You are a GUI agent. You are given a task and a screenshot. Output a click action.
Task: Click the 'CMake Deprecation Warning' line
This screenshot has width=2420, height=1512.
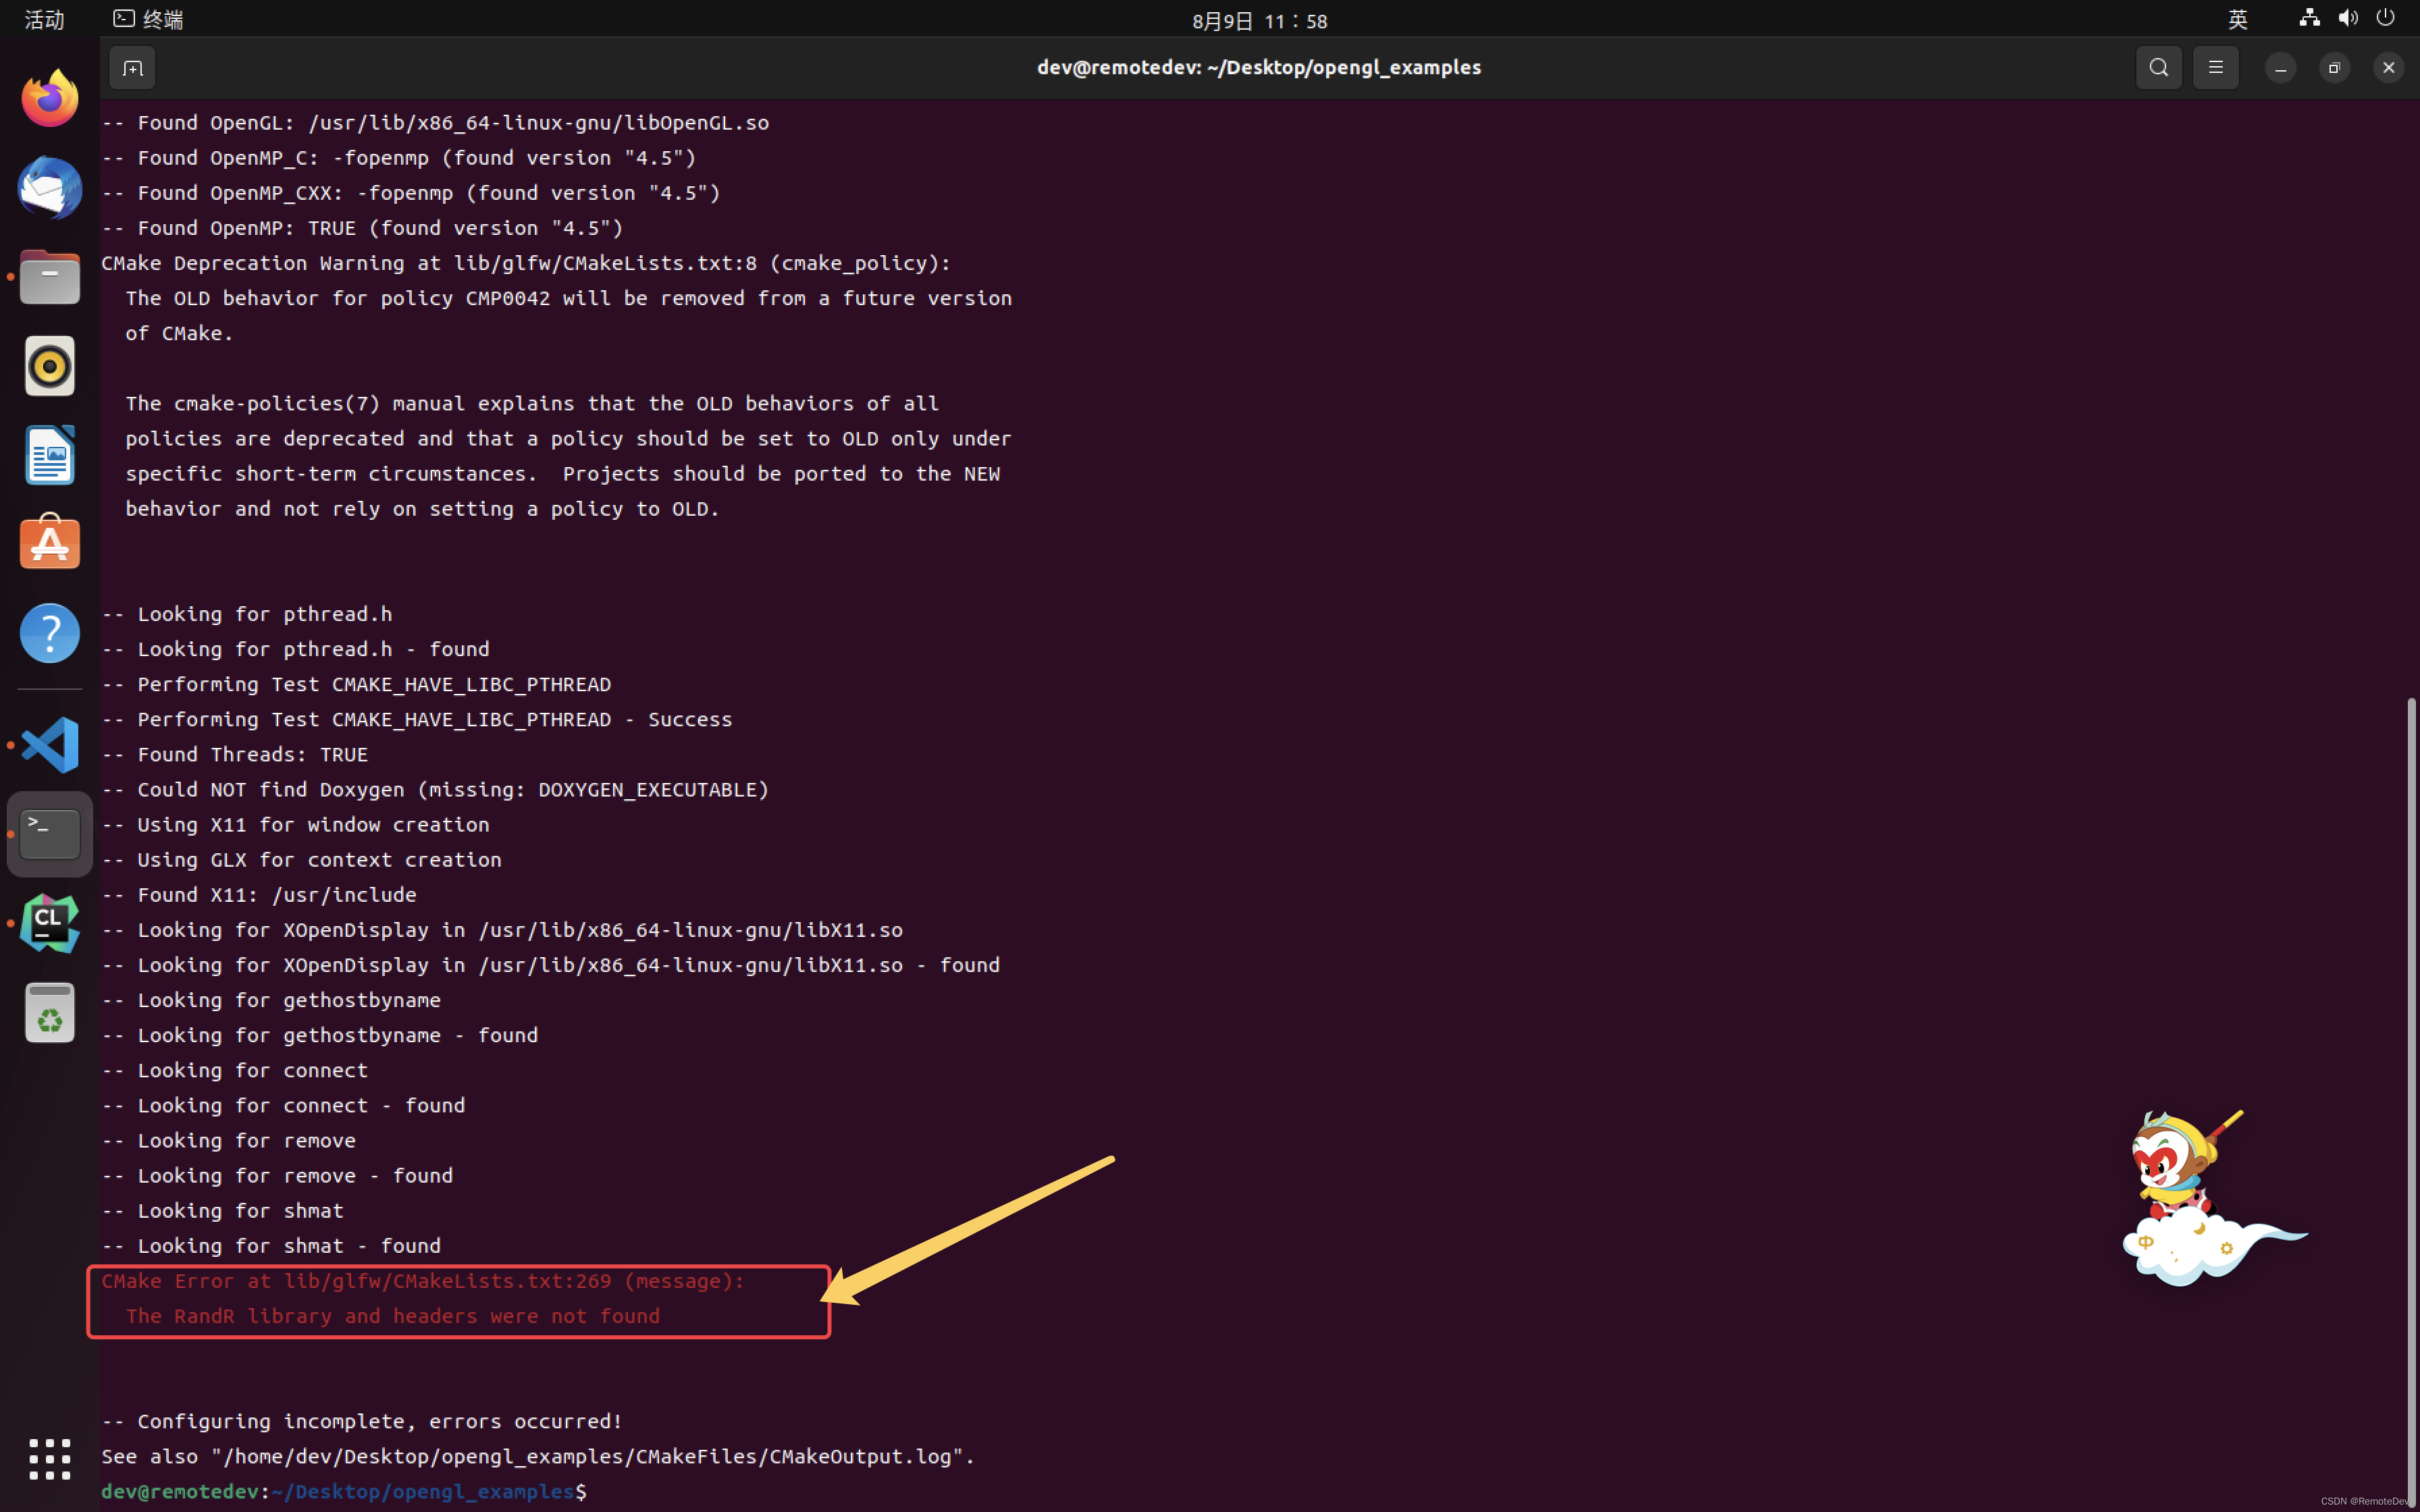[x=526, y=263]
